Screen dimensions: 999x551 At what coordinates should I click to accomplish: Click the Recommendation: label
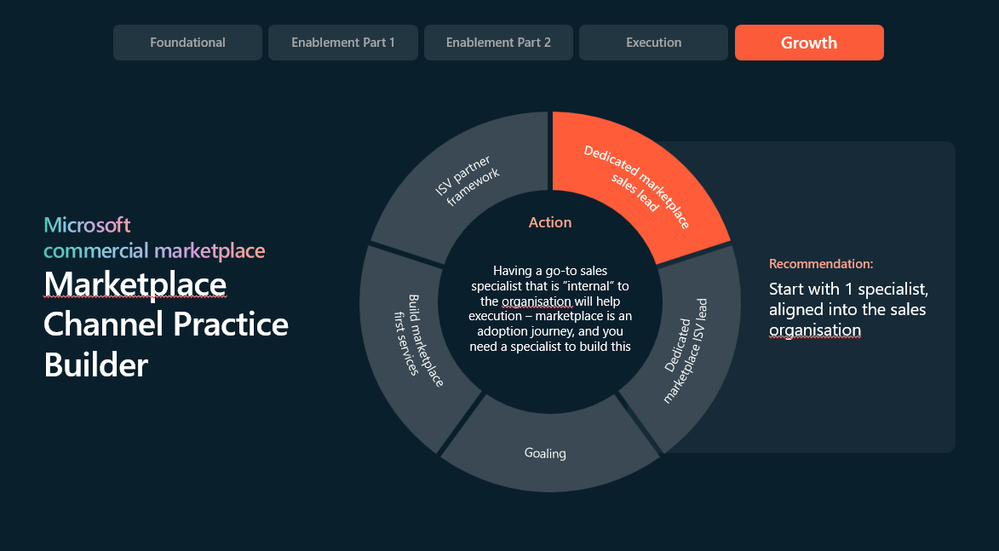click(821, 264)
